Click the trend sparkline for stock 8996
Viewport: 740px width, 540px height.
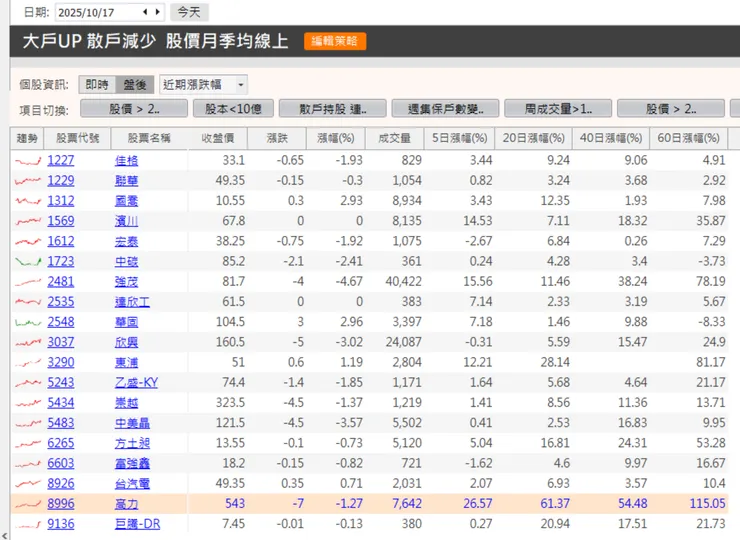28,504
